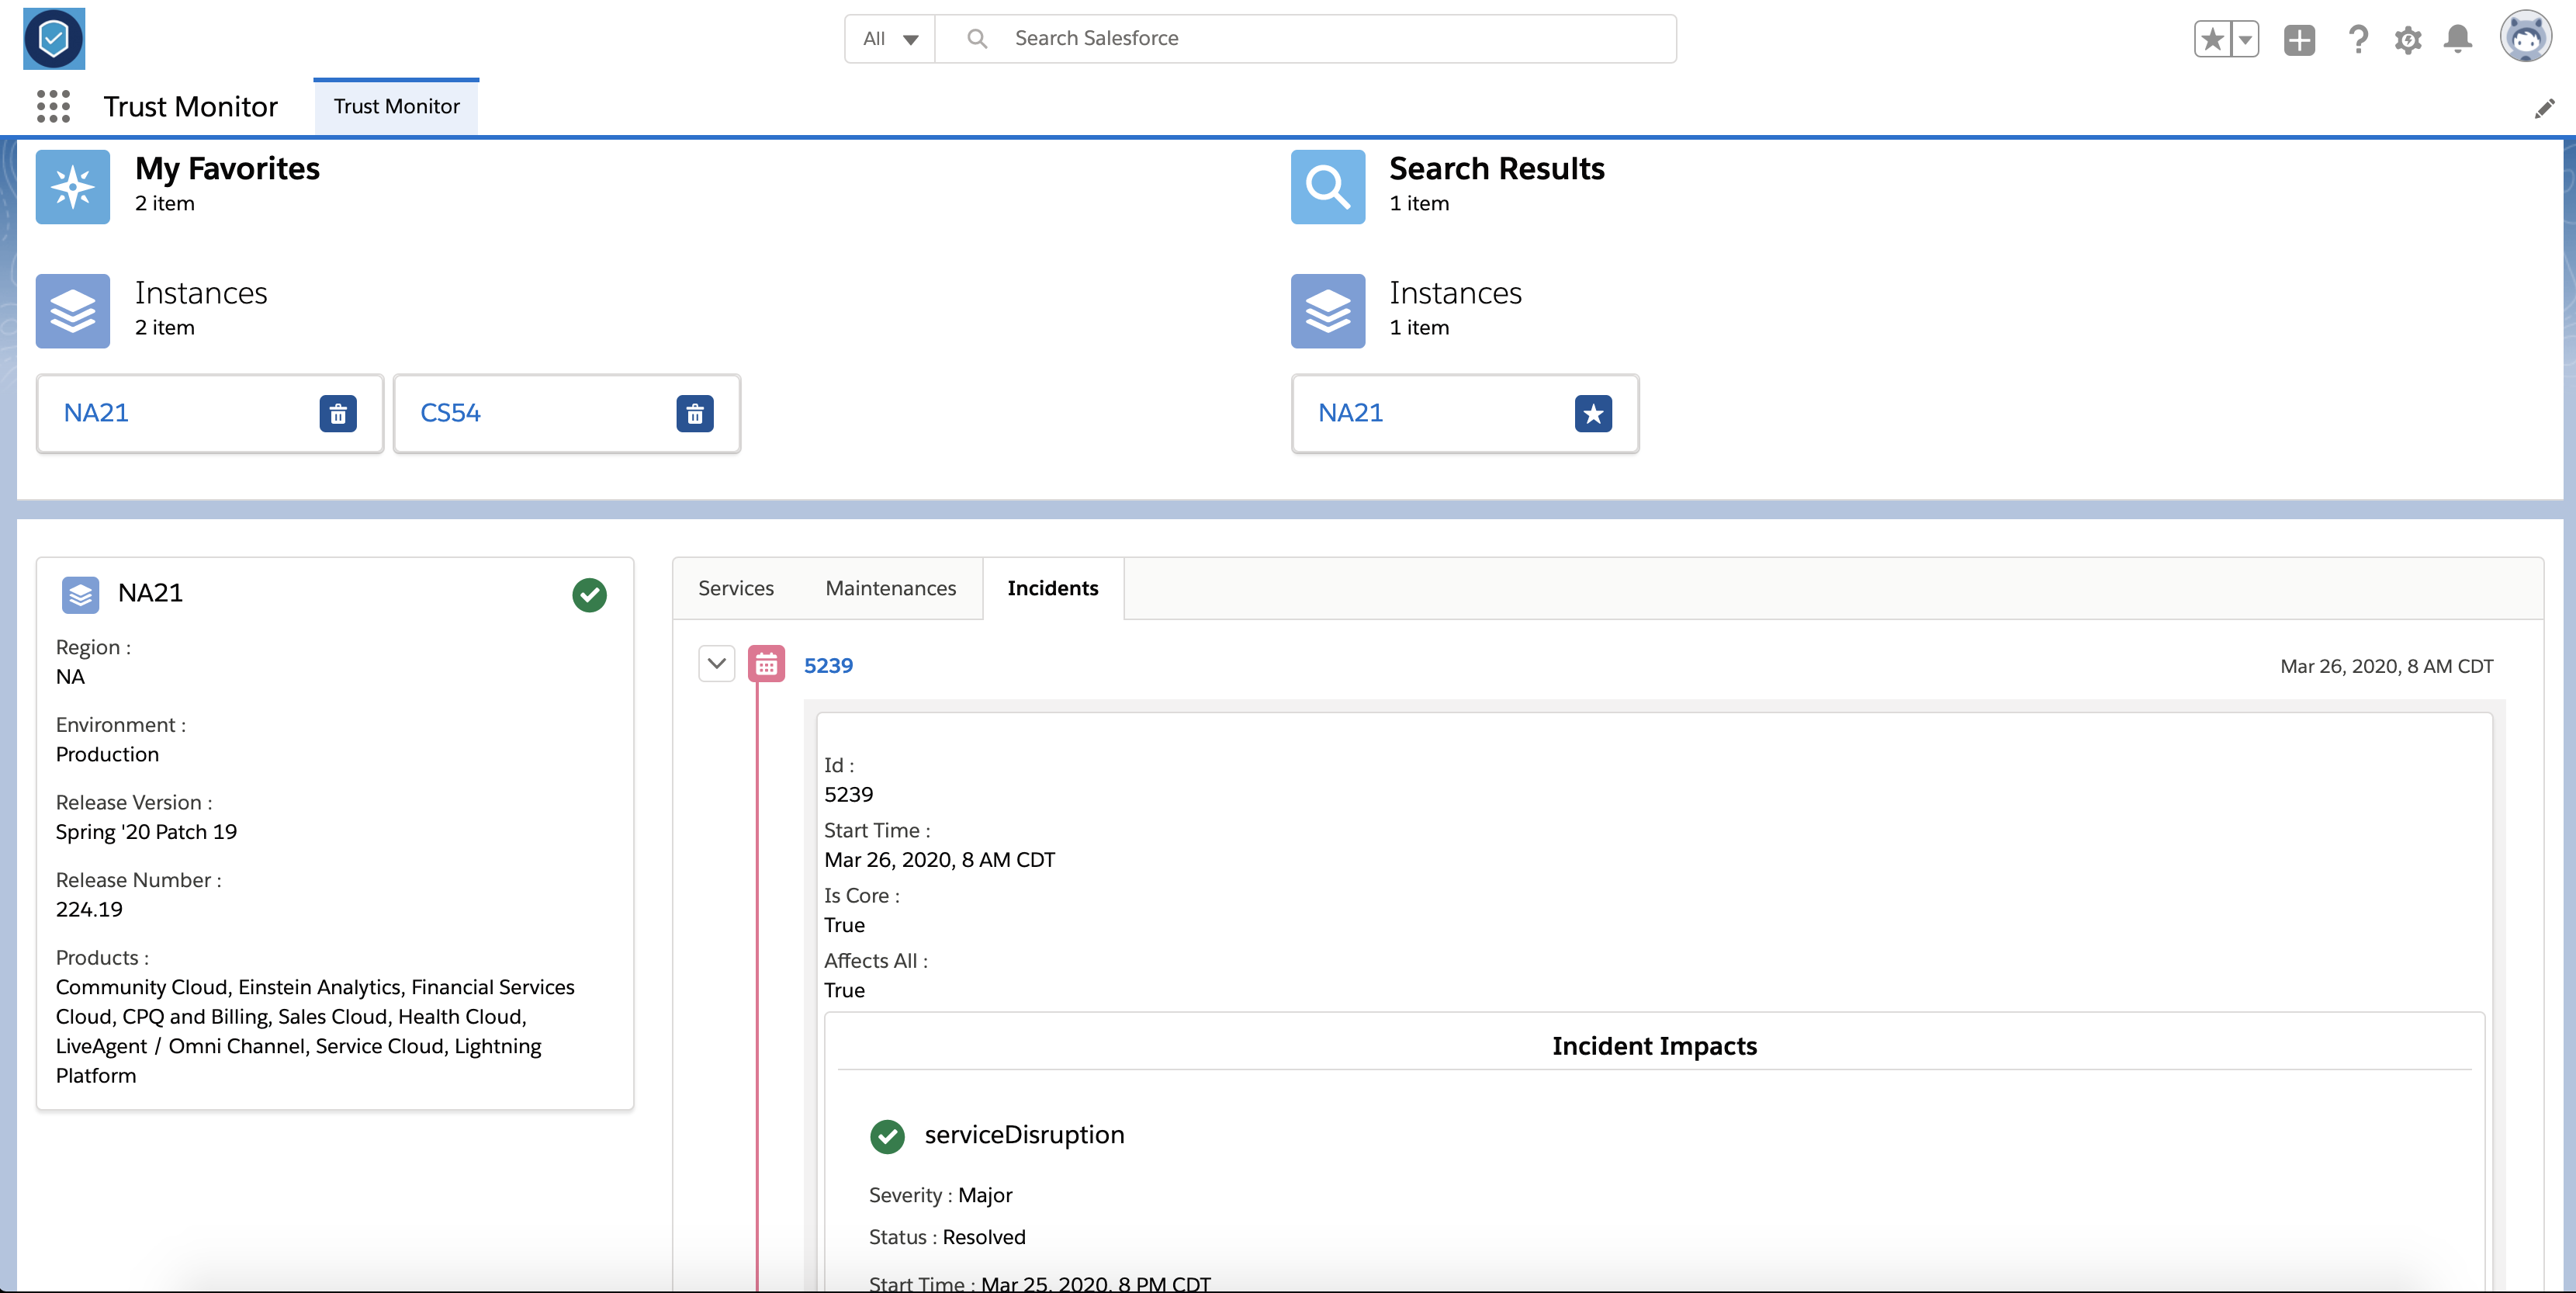Switch to the Services tab

coord(736,588)
